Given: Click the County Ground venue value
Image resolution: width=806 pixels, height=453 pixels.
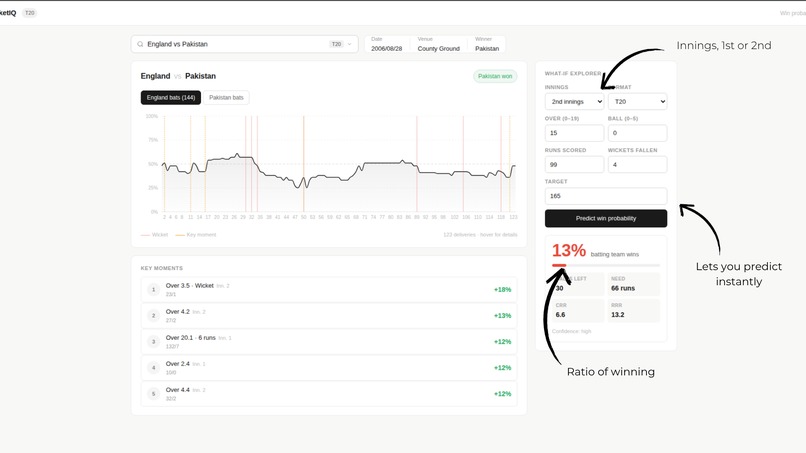Looking at the screenshot, I should [x=438, y=49].
